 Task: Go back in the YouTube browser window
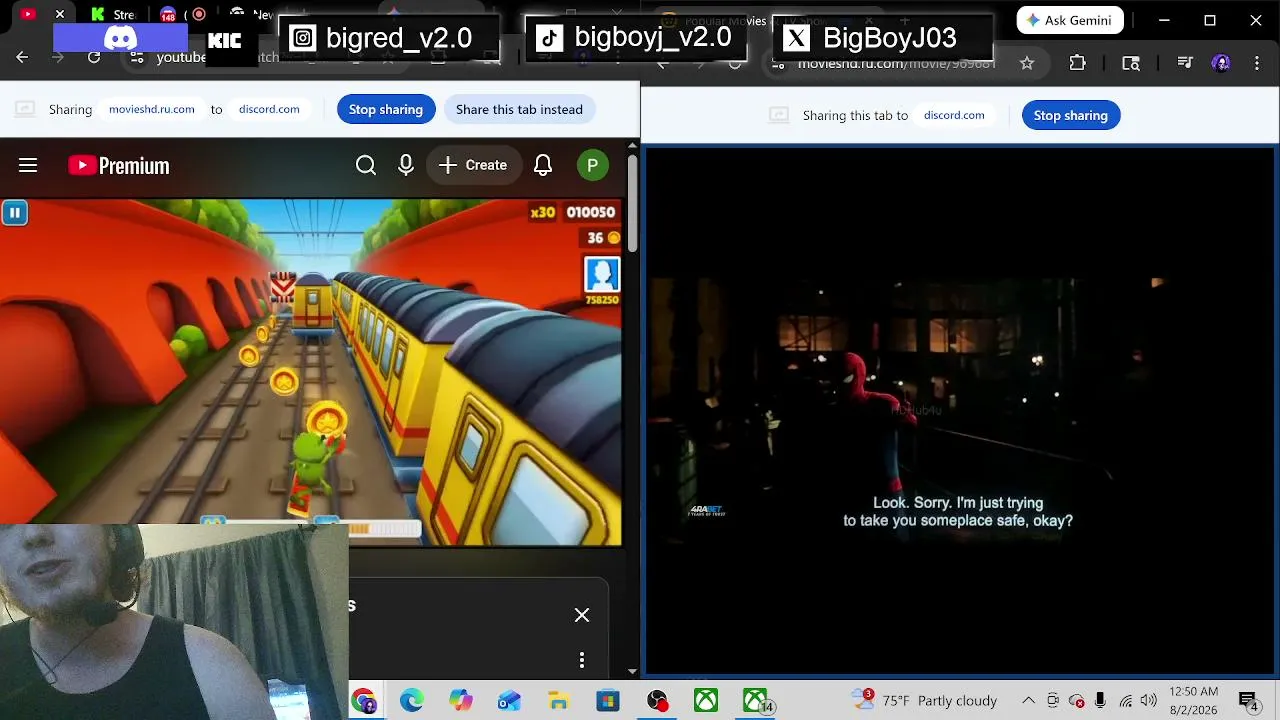[x=22, y=58]
